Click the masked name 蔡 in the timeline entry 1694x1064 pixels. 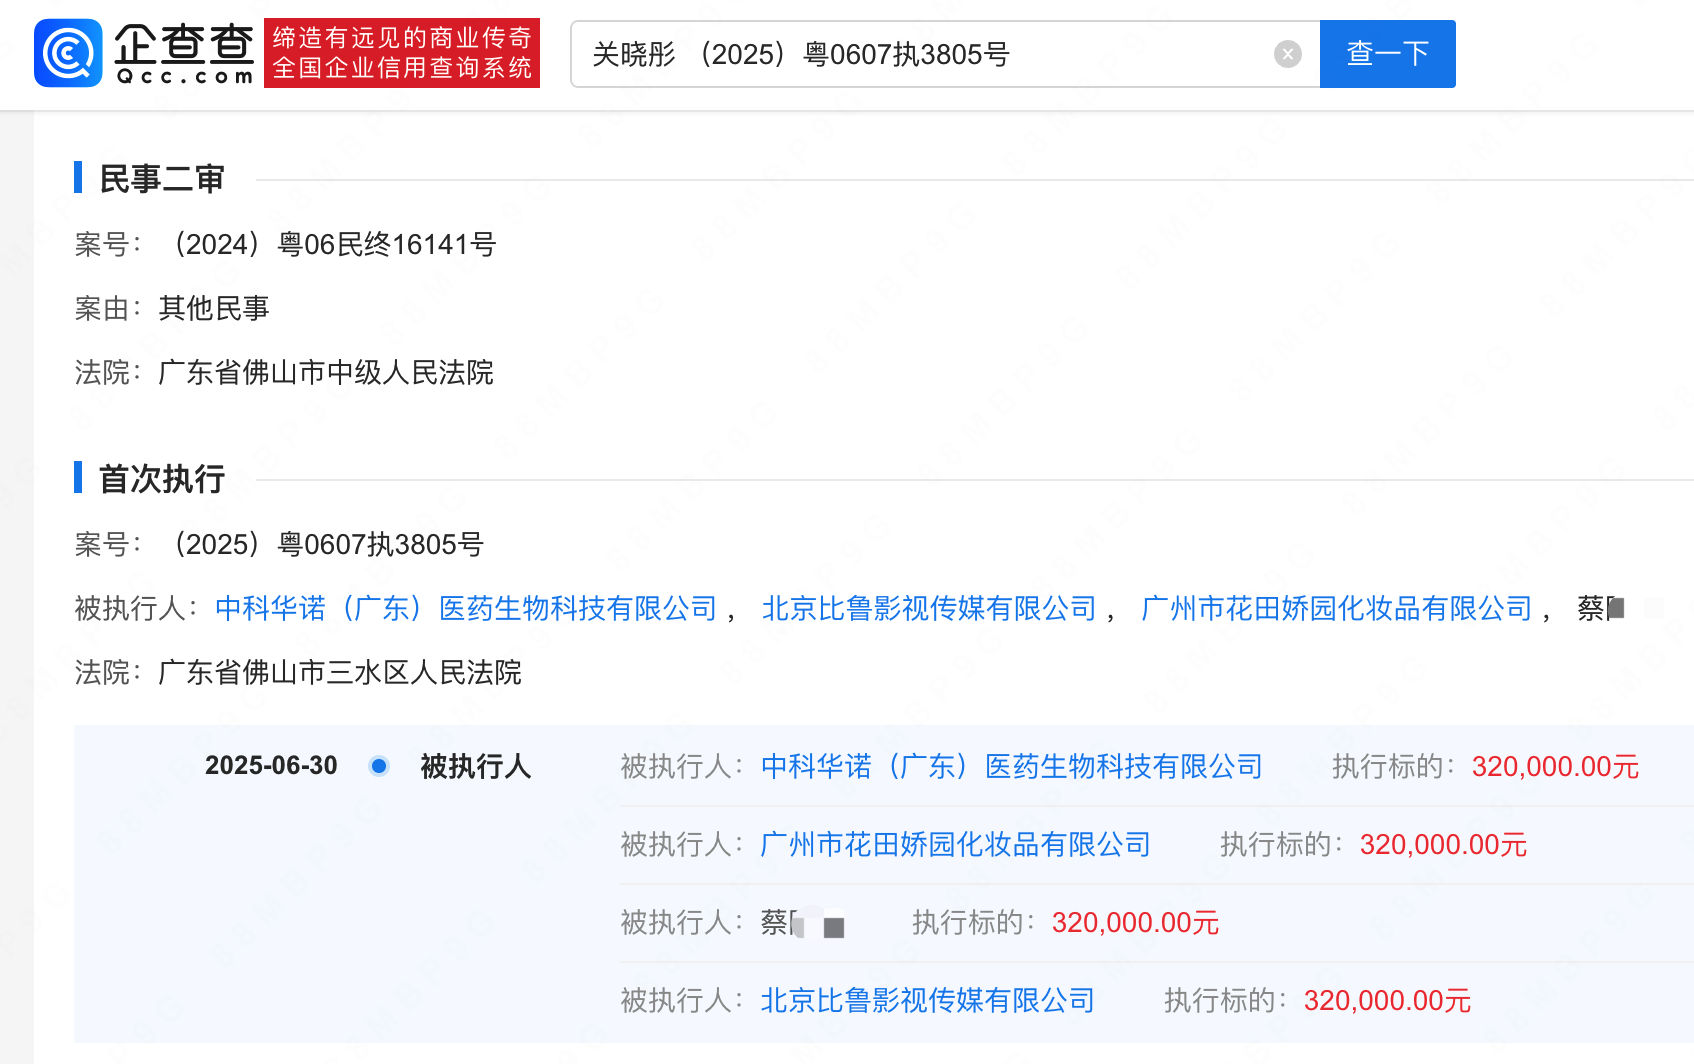[x=802, y=922]
